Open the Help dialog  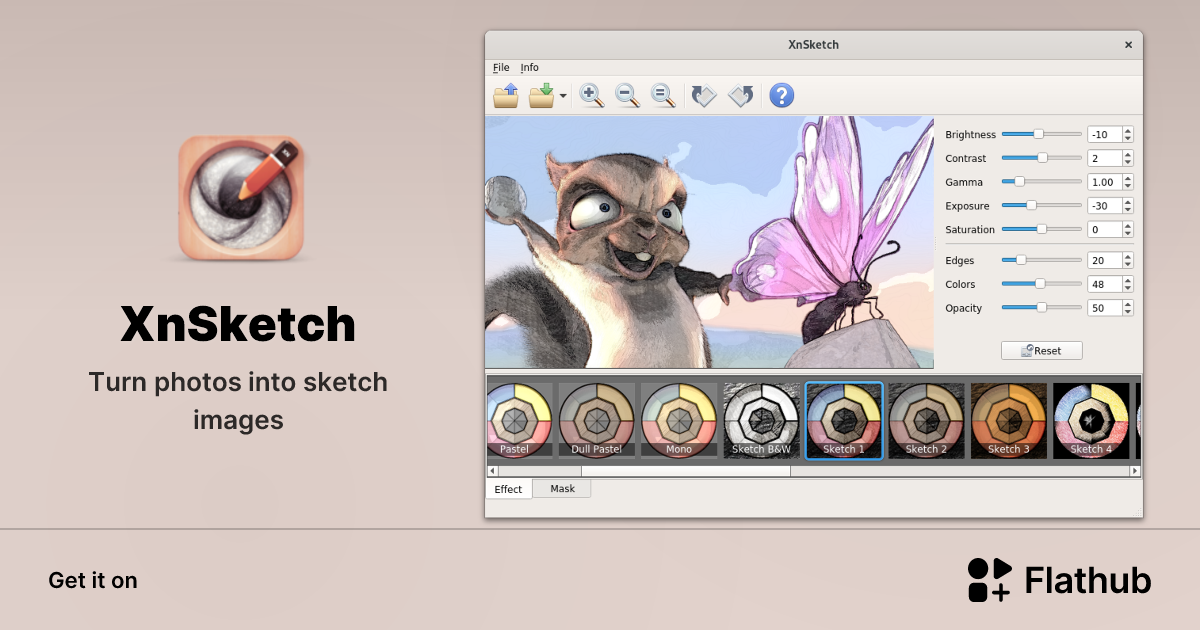pyautogui.click(x=781, y=95)
